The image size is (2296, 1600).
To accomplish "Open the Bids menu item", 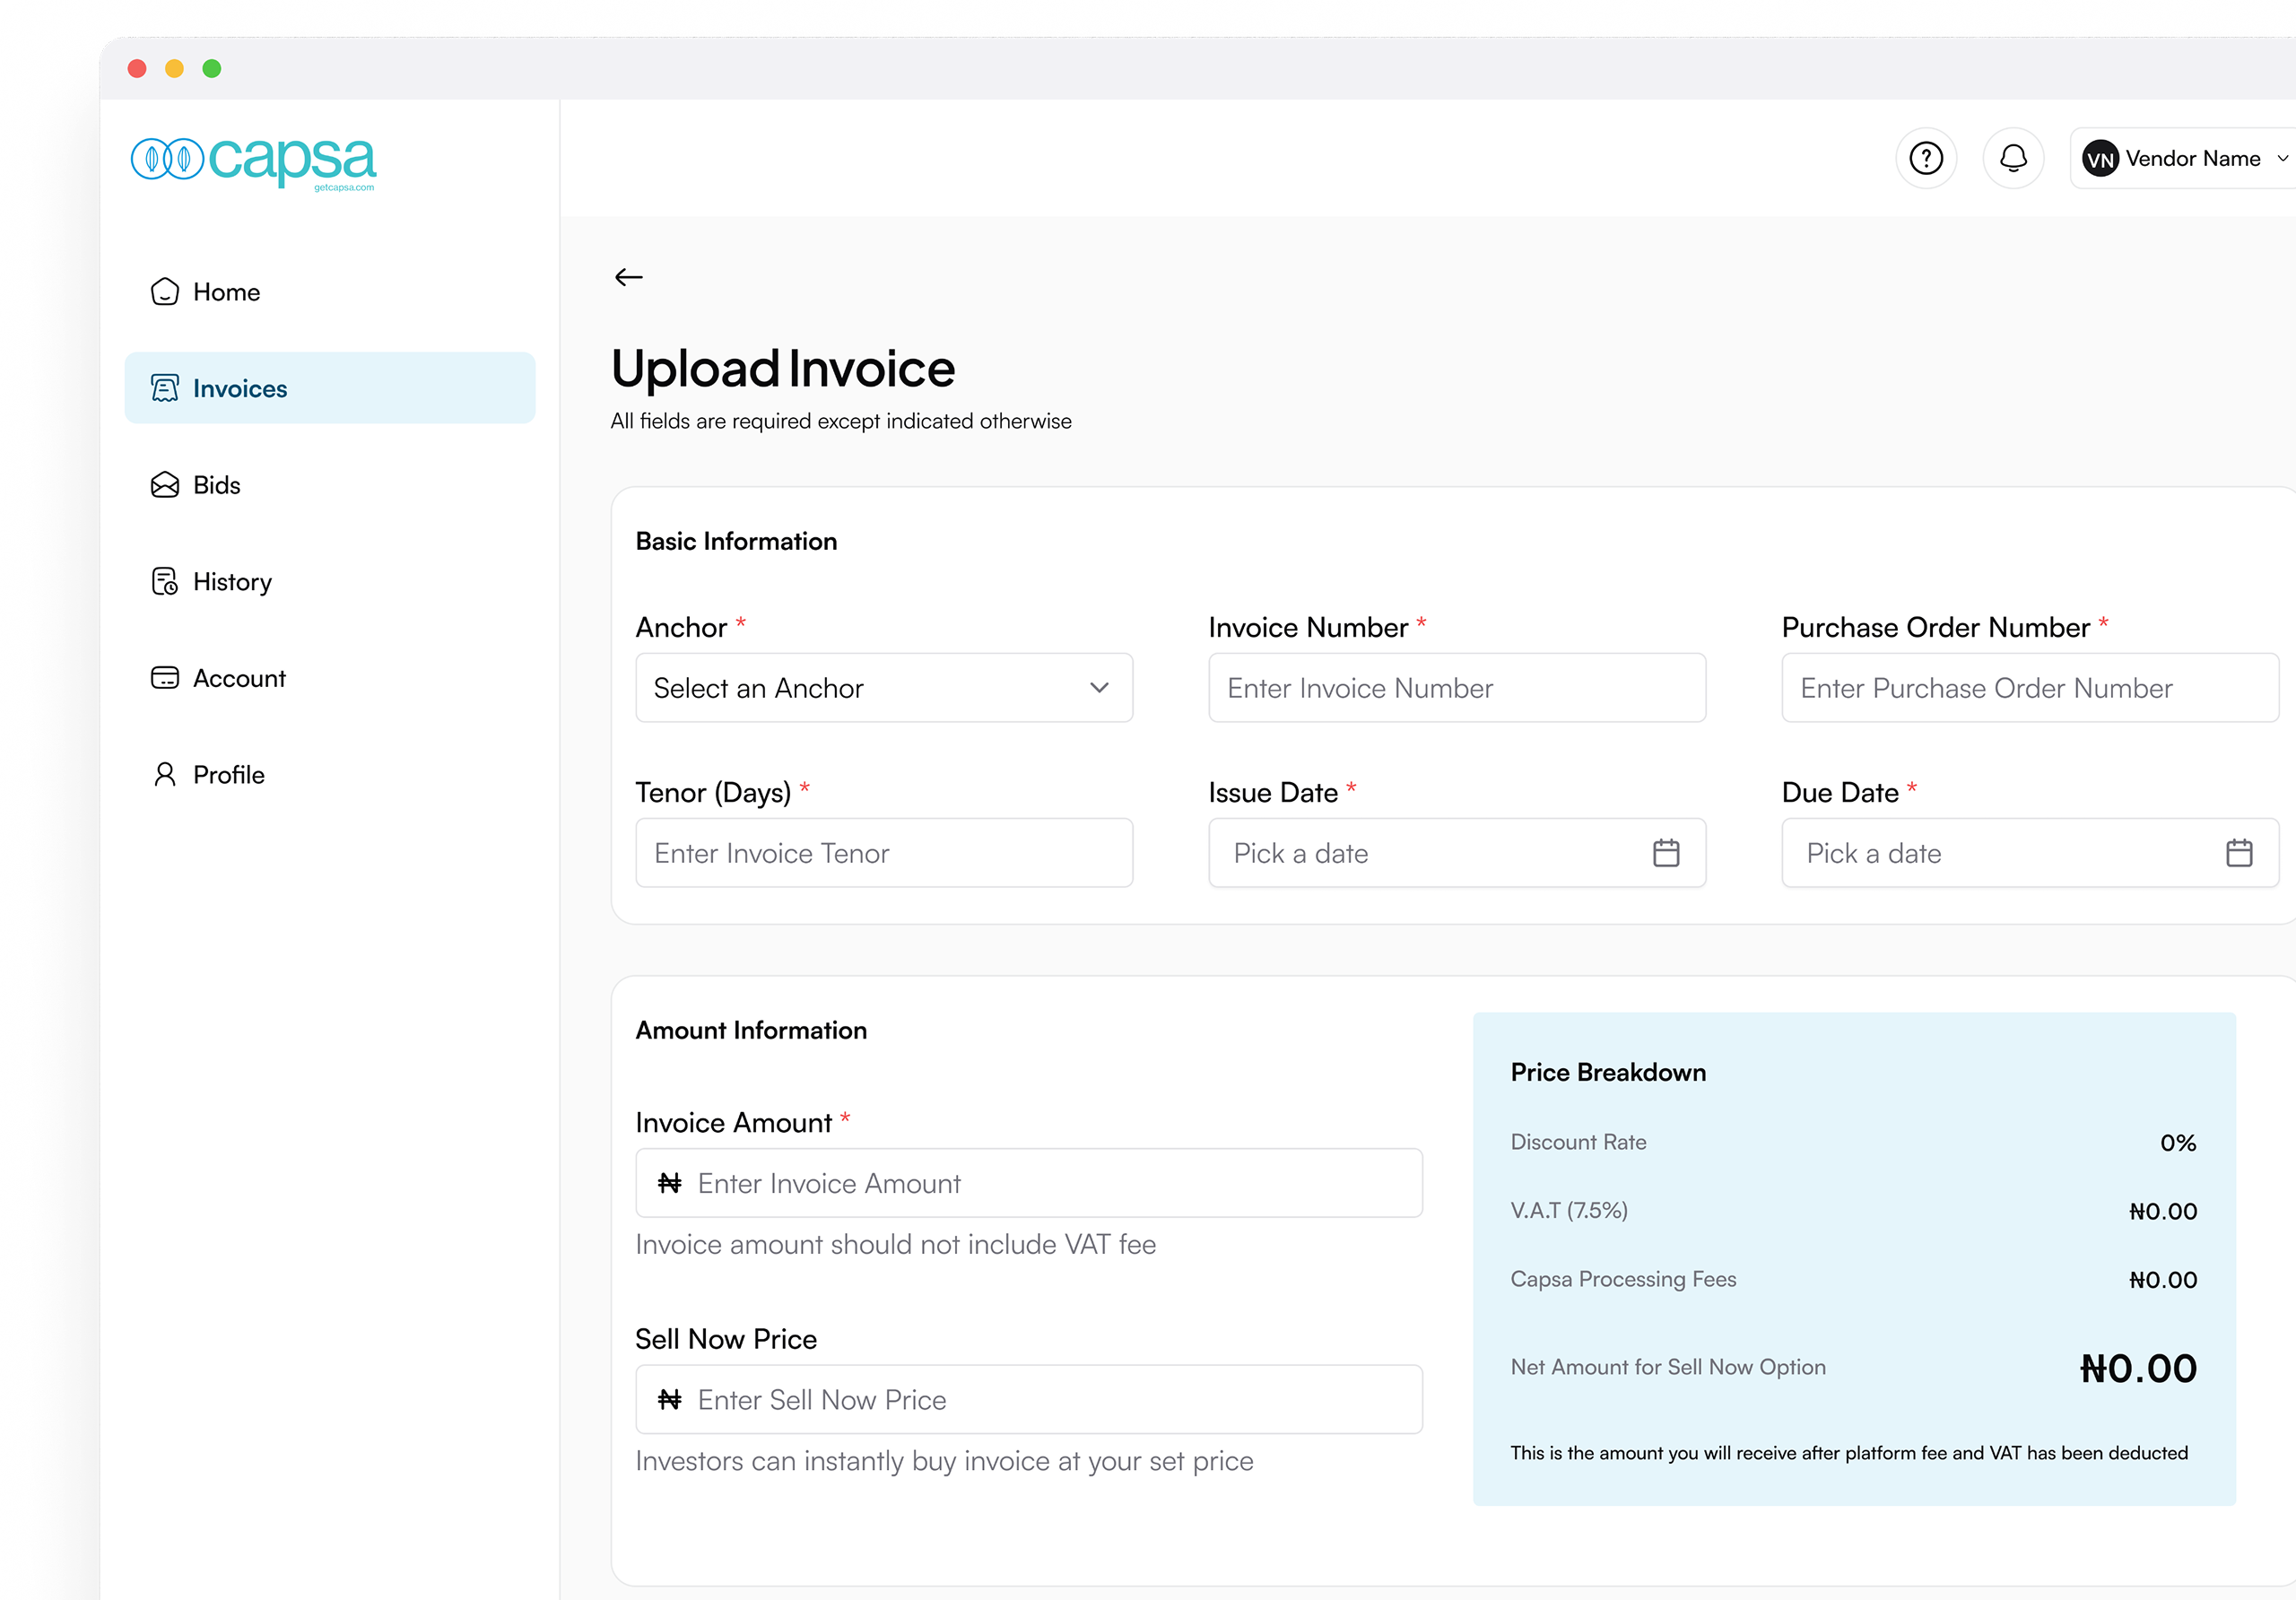I will coord(330,485).
